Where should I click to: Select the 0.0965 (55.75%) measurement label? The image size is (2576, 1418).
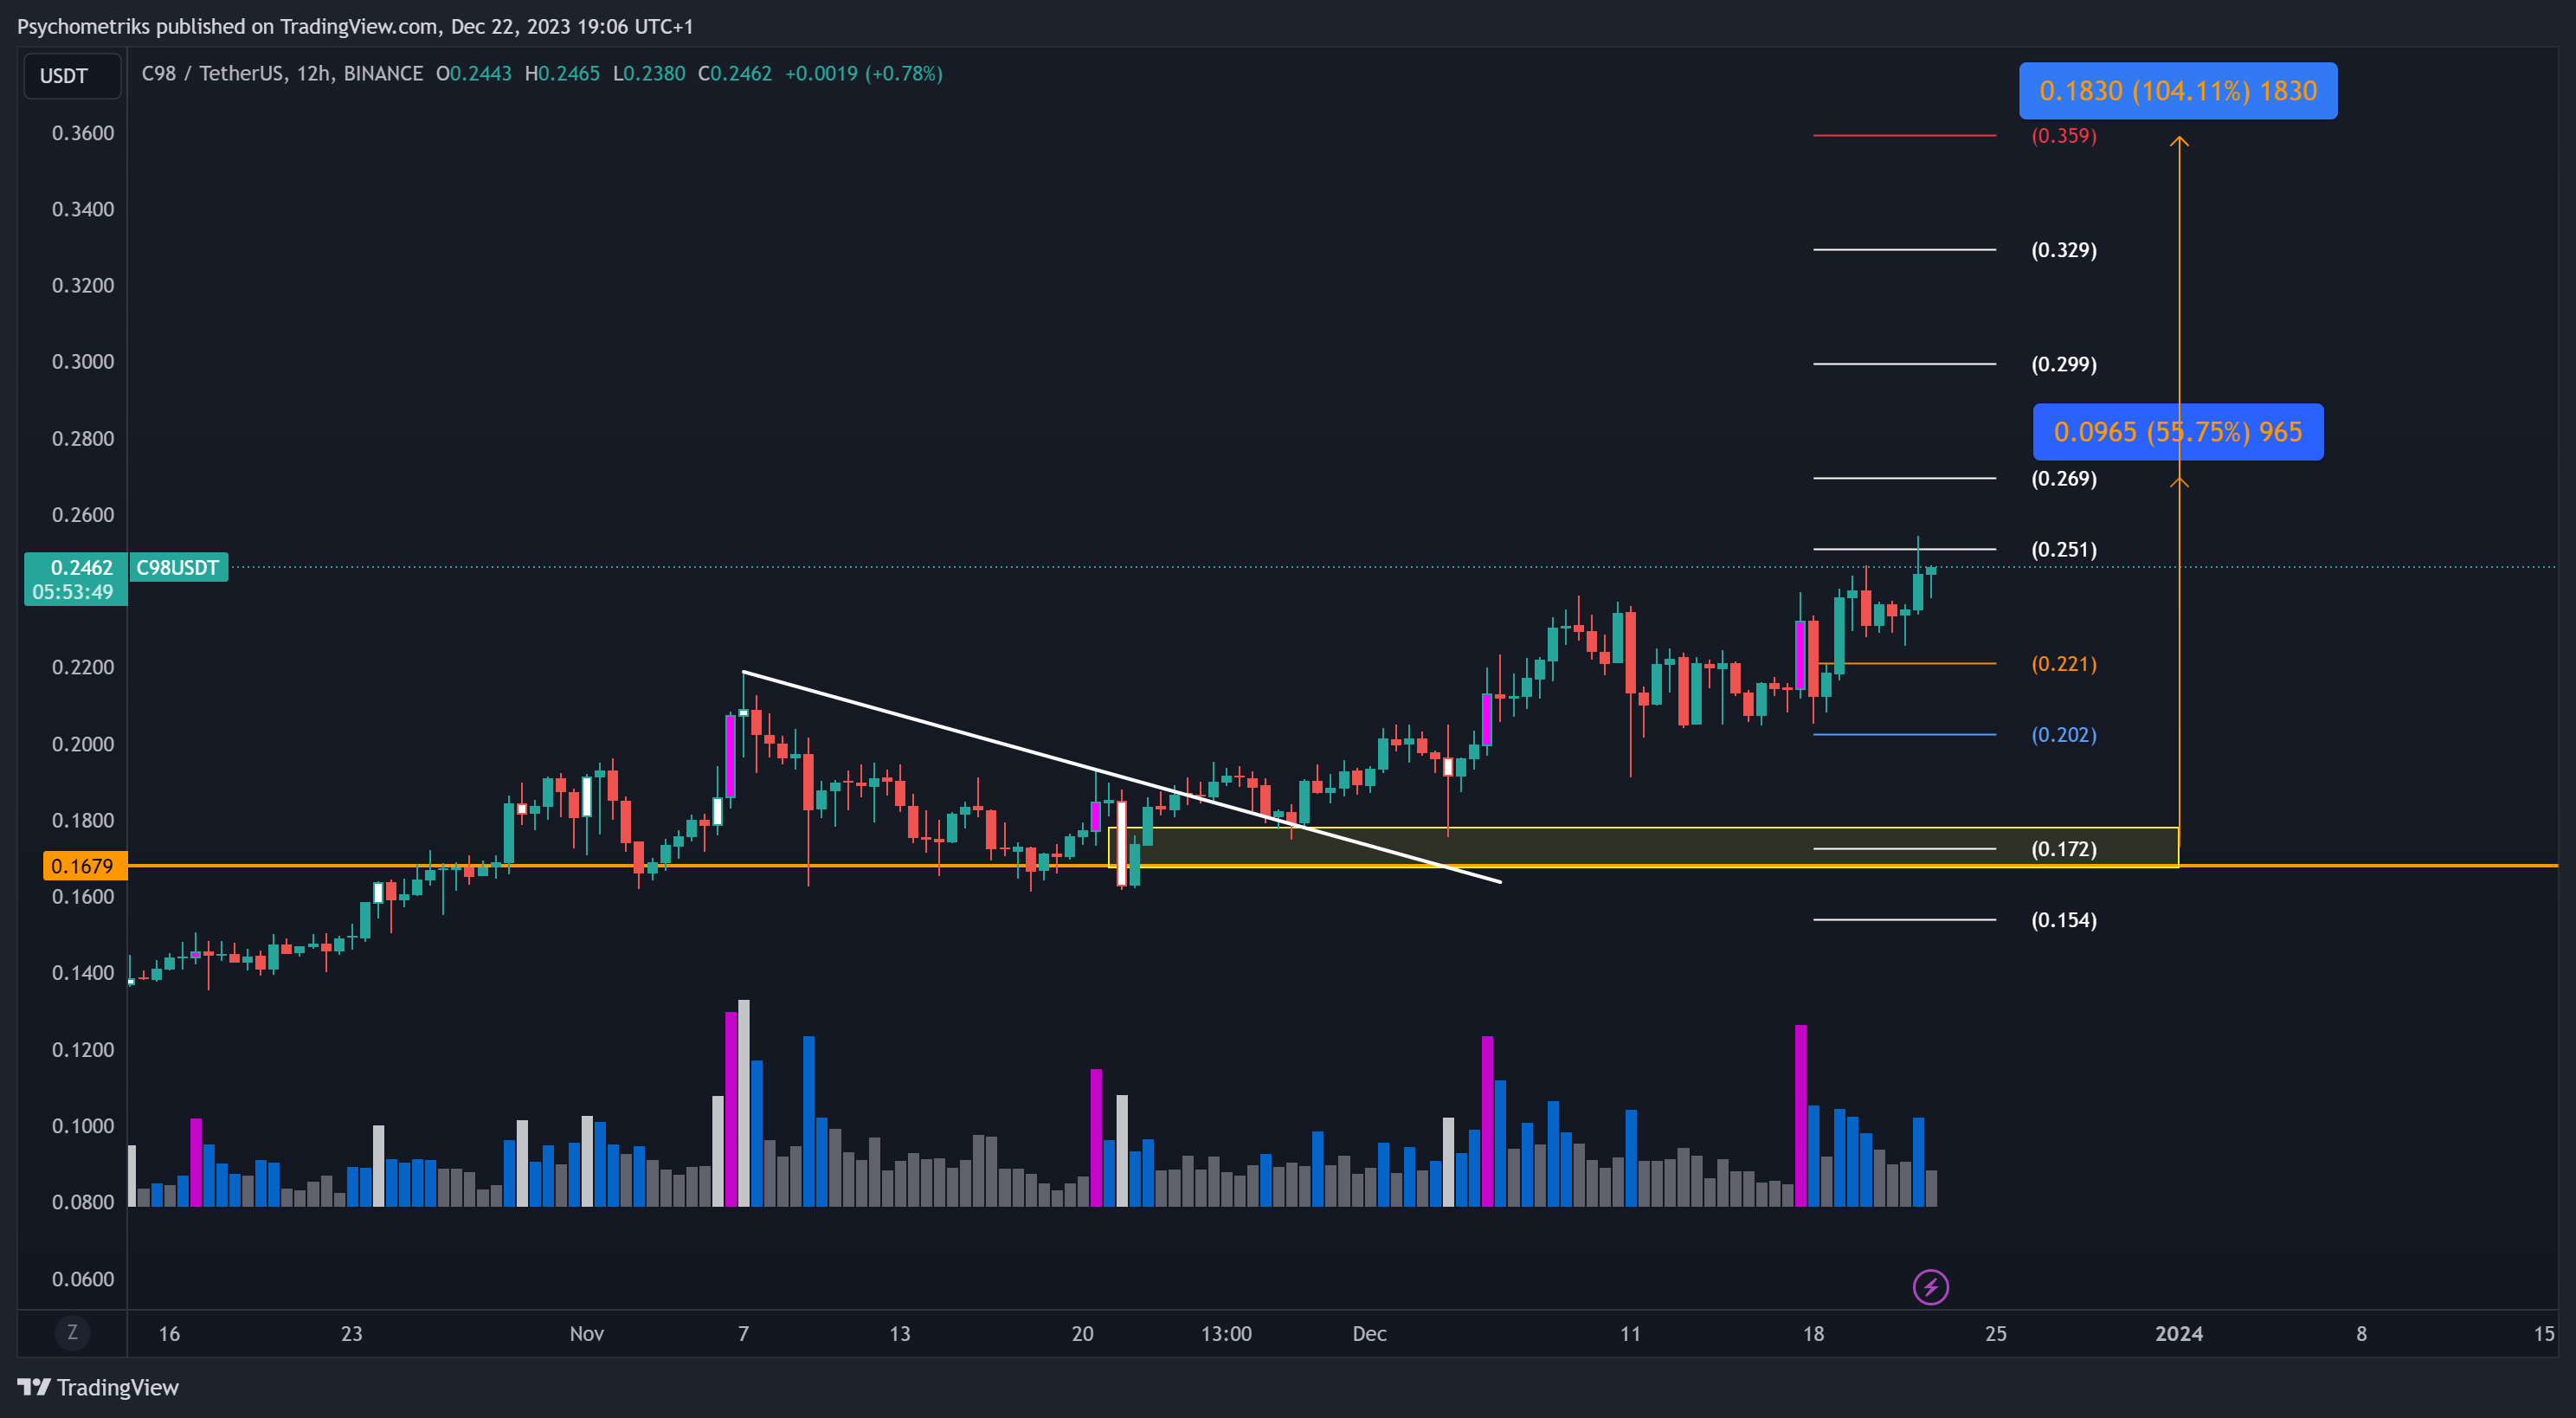(2178, 432)
